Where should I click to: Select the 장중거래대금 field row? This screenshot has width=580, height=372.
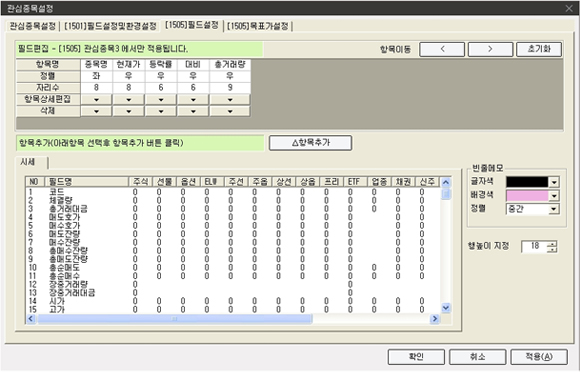[233, 292]
